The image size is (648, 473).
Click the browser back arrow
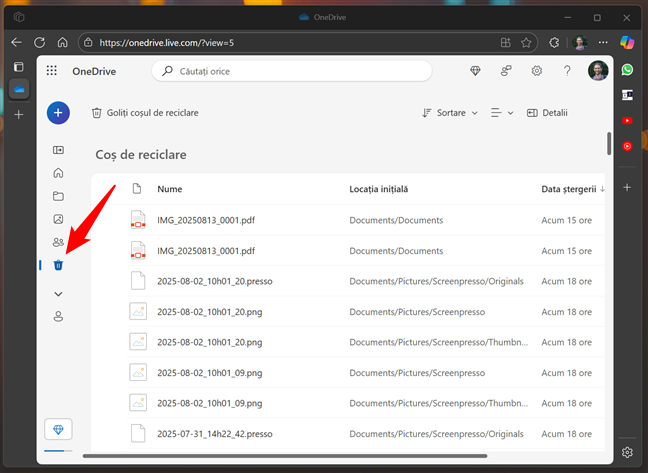point(17,42)
